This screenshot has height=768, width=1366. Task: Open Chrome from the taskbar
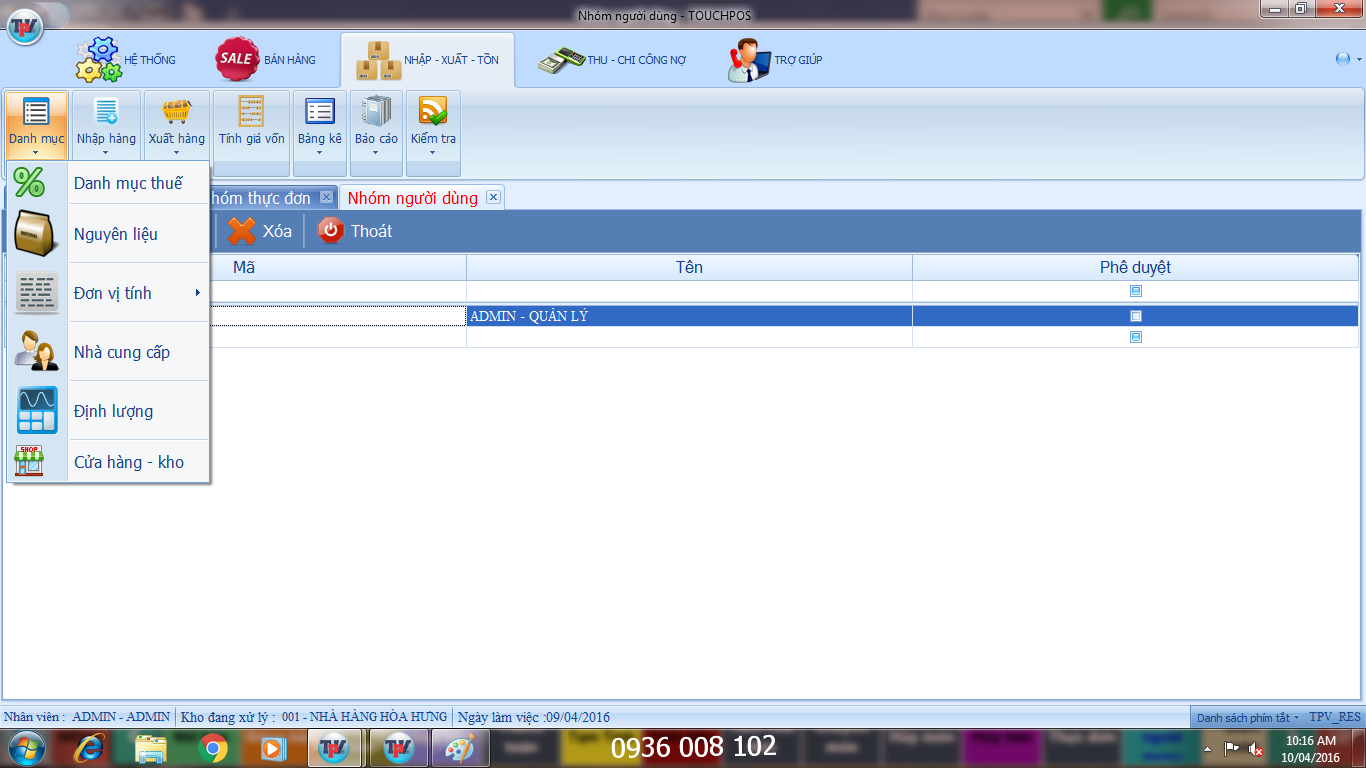click(x=212, y=747)
